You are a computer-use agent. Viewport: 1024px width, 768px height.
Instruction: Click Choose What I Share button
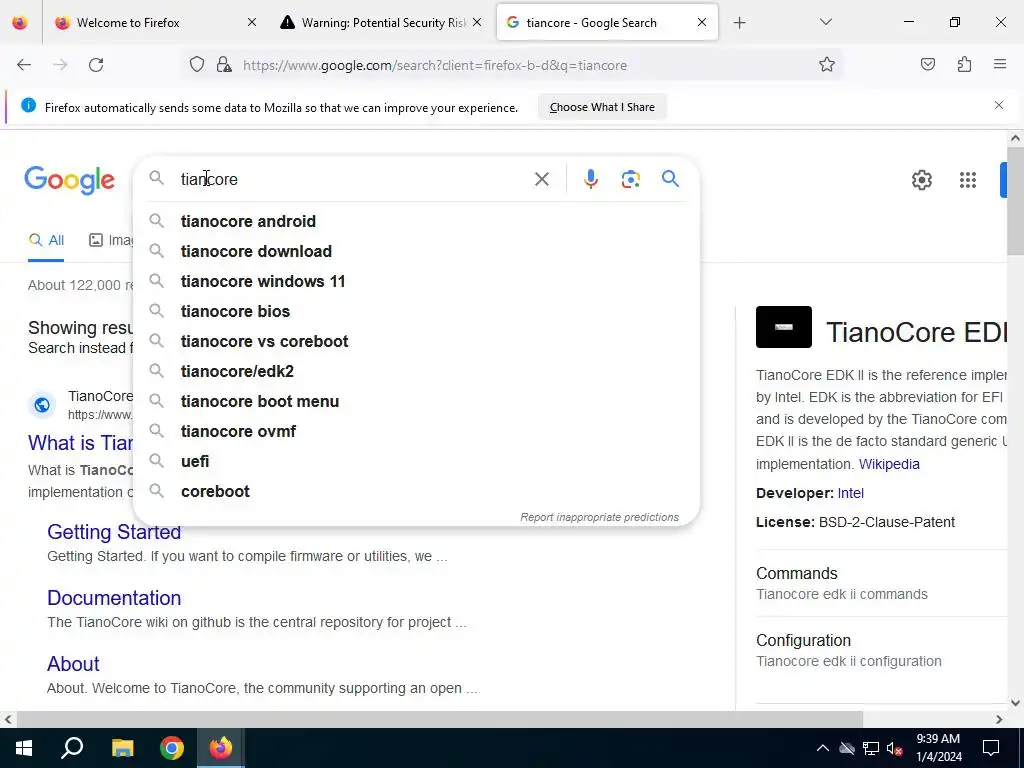(601, 107)
